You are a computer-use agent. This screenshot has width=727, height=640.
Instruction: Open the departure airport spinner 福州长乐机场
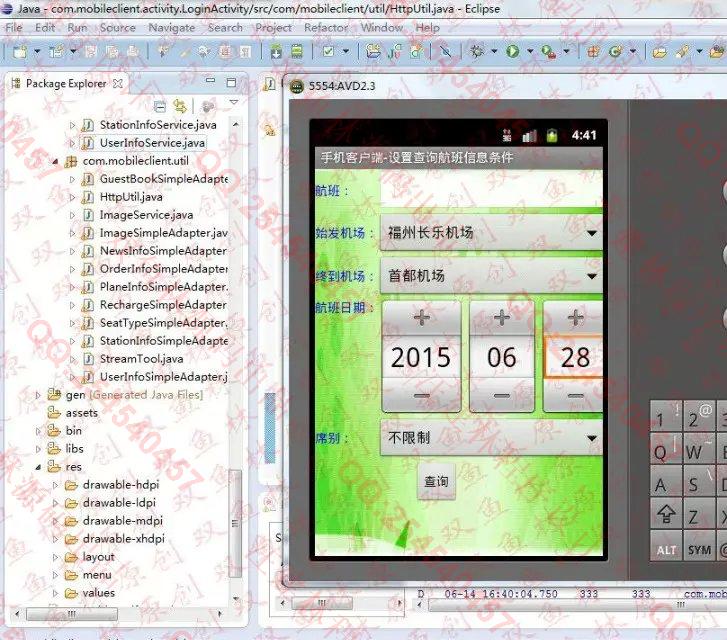491,232
